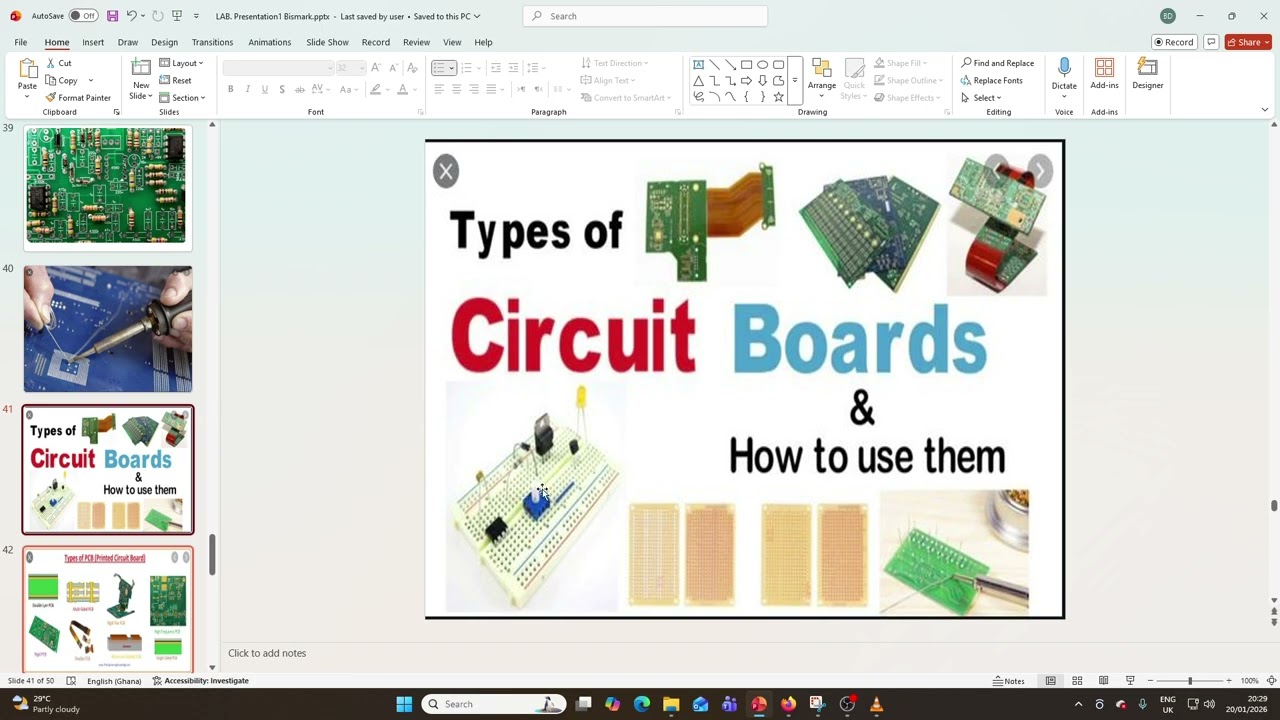Cut the selection with scissors icon

click(58, 63)
